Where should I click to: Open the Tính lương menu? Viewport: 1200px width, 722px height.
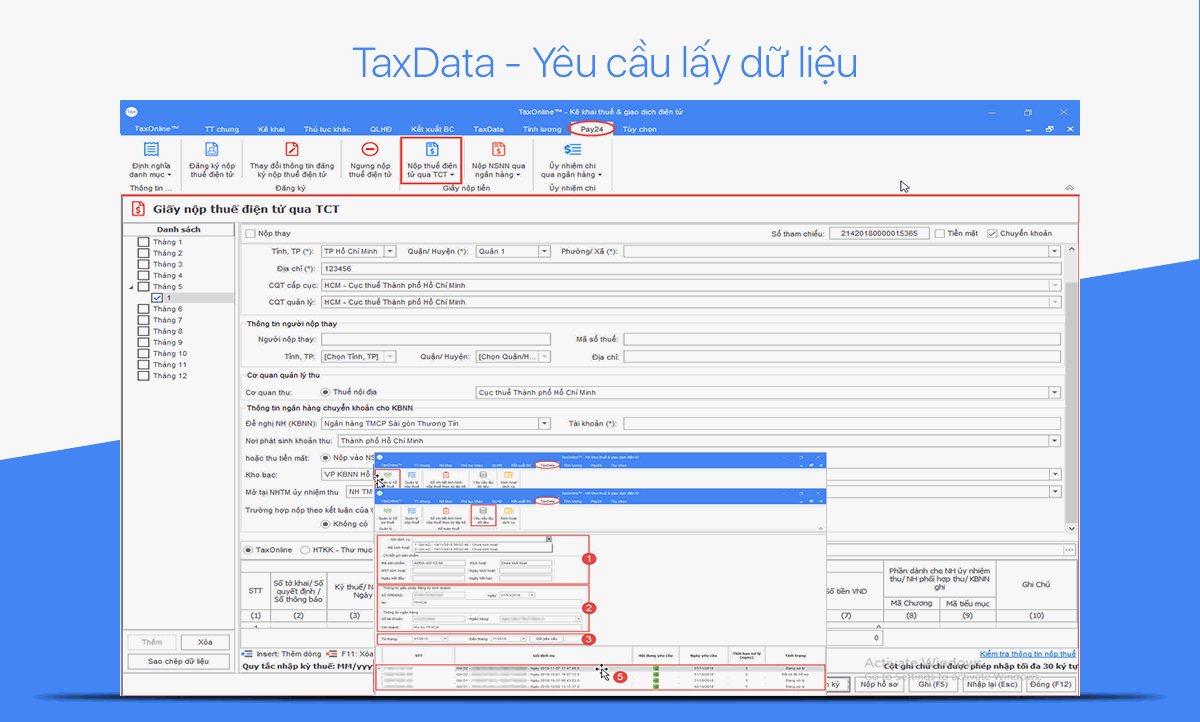coord(541,128)
